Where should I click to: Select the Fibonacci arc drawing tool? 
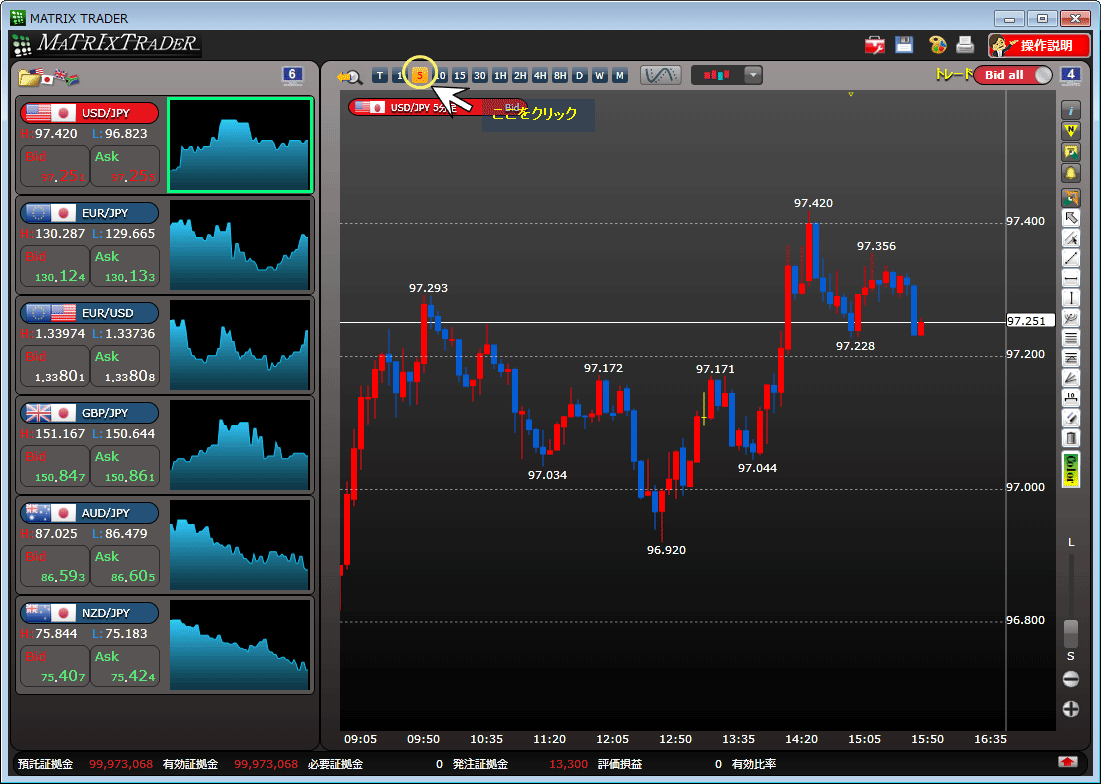1071,319
